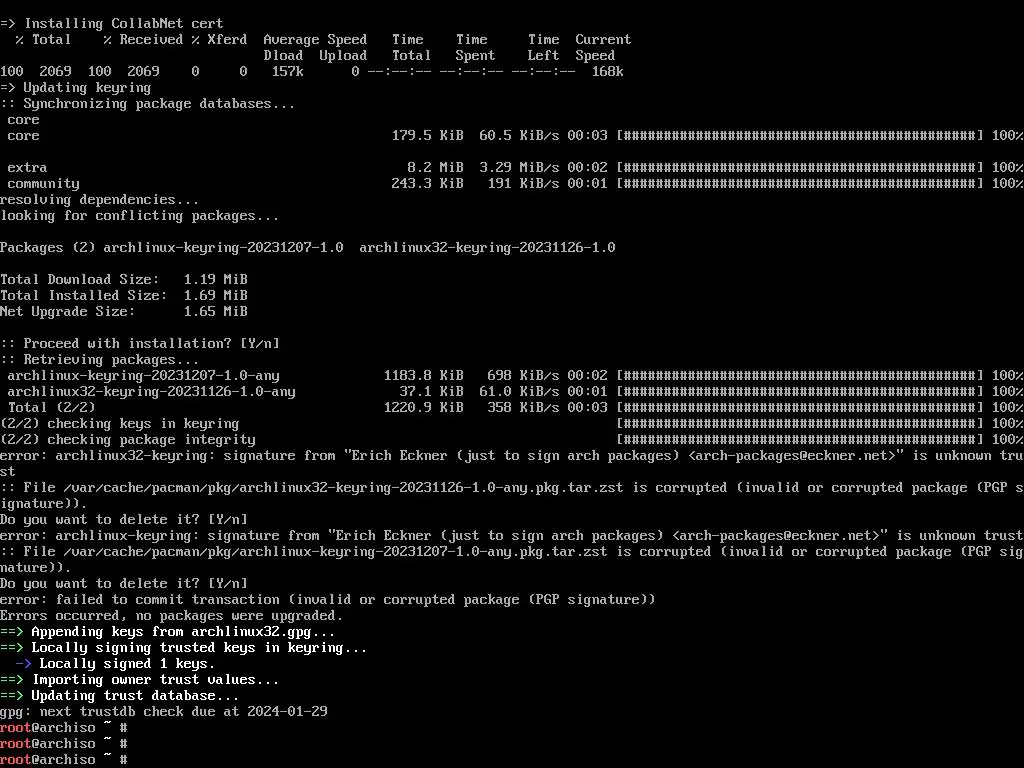The image size is (1024, 768).
Task: Select the 'community' repository name
Action: tap(44, 184)
